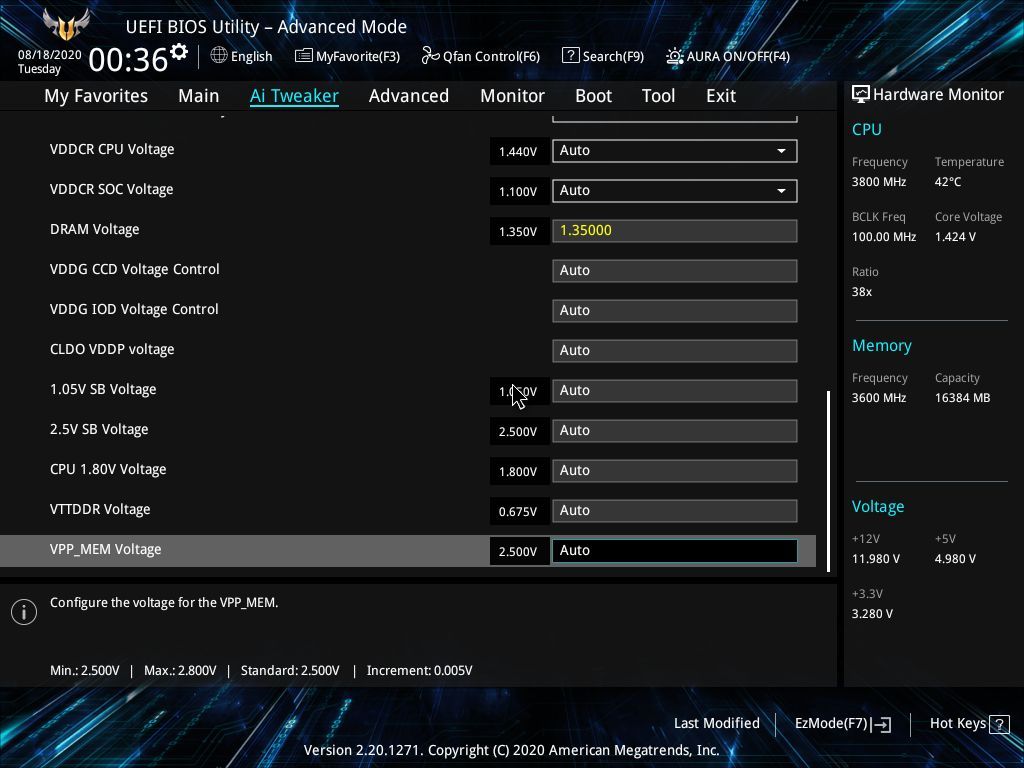Image resolution: width=1024 pixels, height=768 pixels.
Task: Click the 1.350V current value readout
Action: pos(519,232)
